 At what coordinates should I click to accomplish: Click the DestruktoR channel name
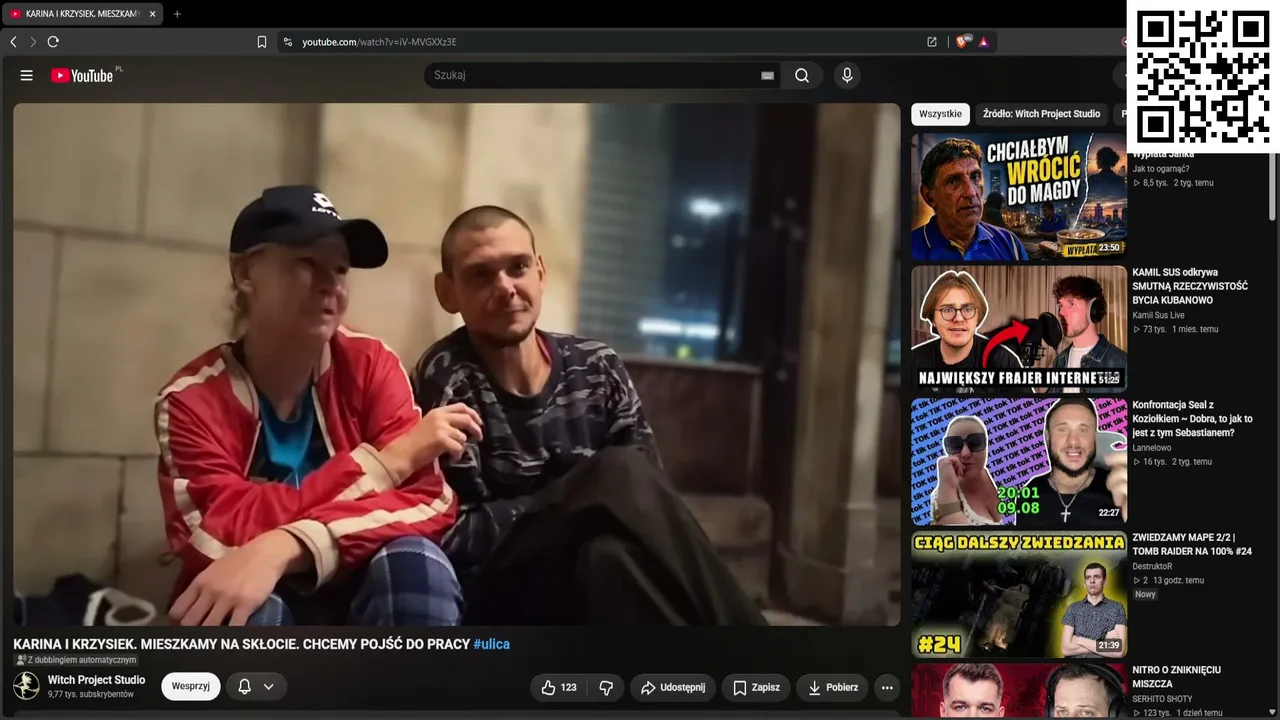[x=1152, y=567]
